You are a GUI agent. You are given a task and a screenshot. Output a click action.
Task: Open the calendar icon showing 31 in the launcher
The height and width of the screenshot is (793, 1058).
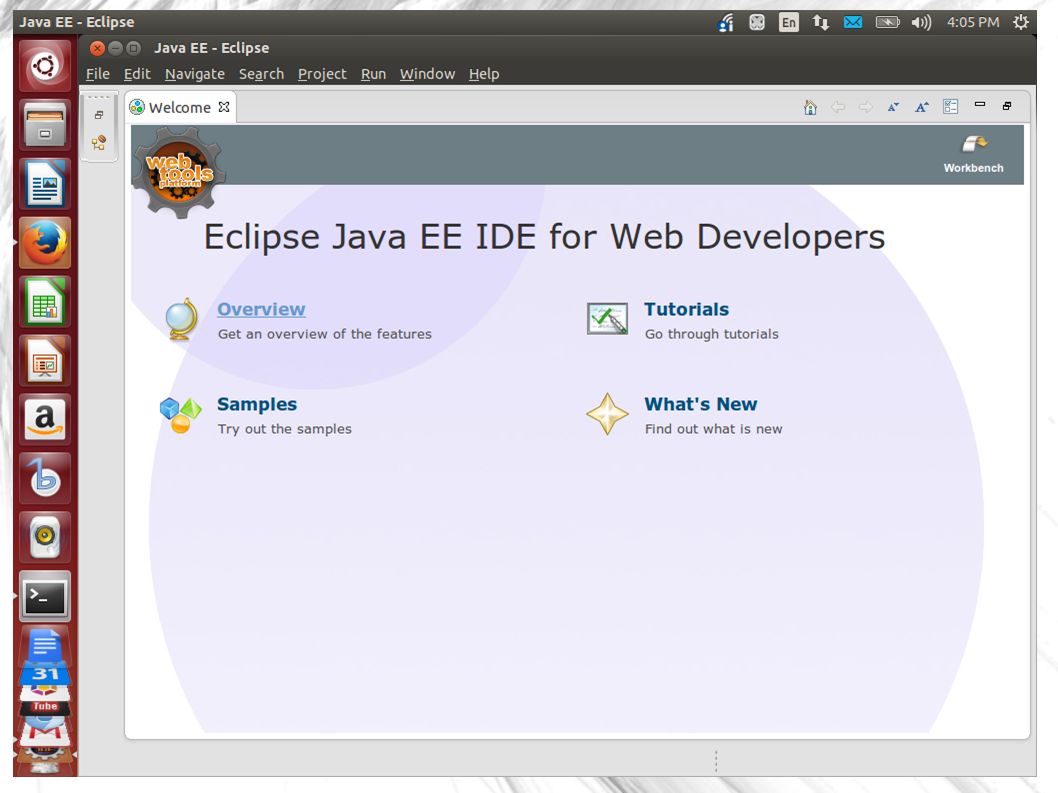tap(45, 674)
